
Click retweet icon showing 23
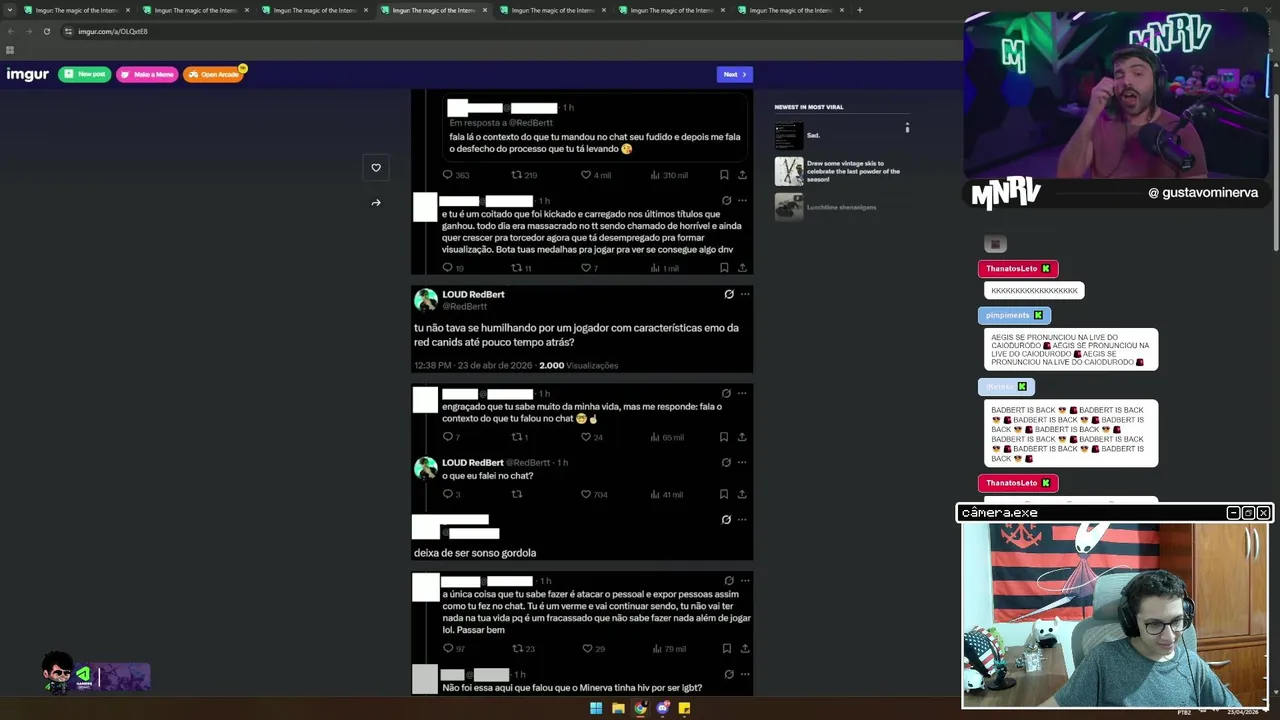pos(517,649)
